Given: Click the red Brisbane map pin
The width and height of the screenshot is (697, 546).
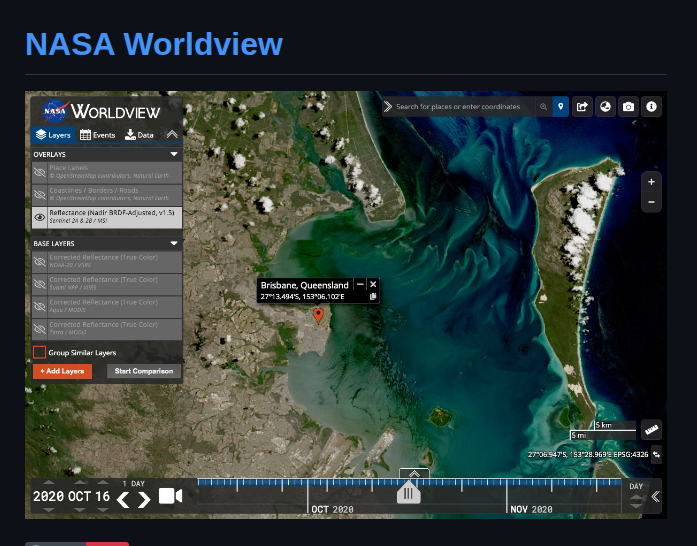Looking at the screenshot, I should click(318, 315).
